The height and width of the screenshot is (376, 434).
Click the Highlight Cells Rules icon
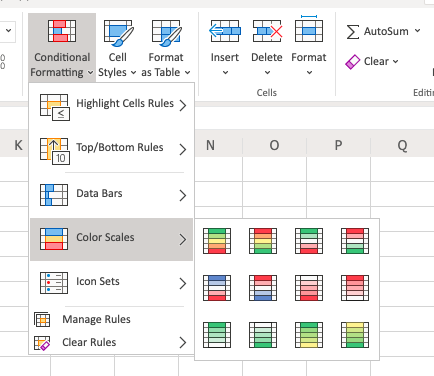pyautogui.click(x=55, y=107)
